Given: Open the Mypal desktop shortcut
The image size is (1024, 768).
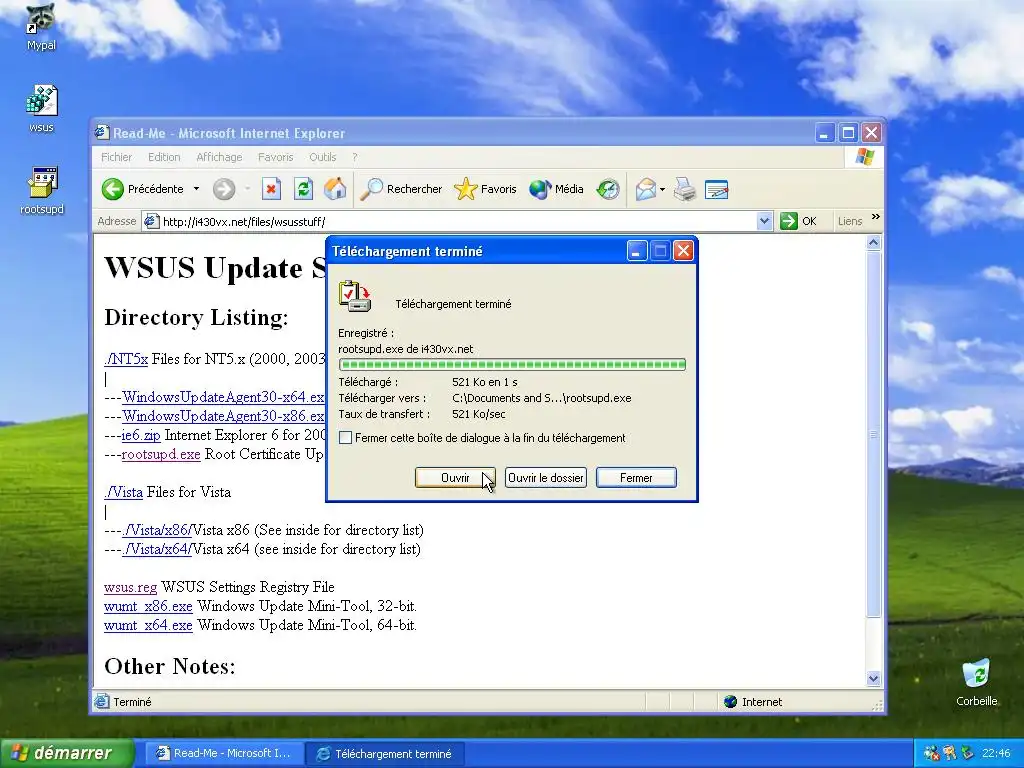Looking at the screenshot, I should point(40,26).
